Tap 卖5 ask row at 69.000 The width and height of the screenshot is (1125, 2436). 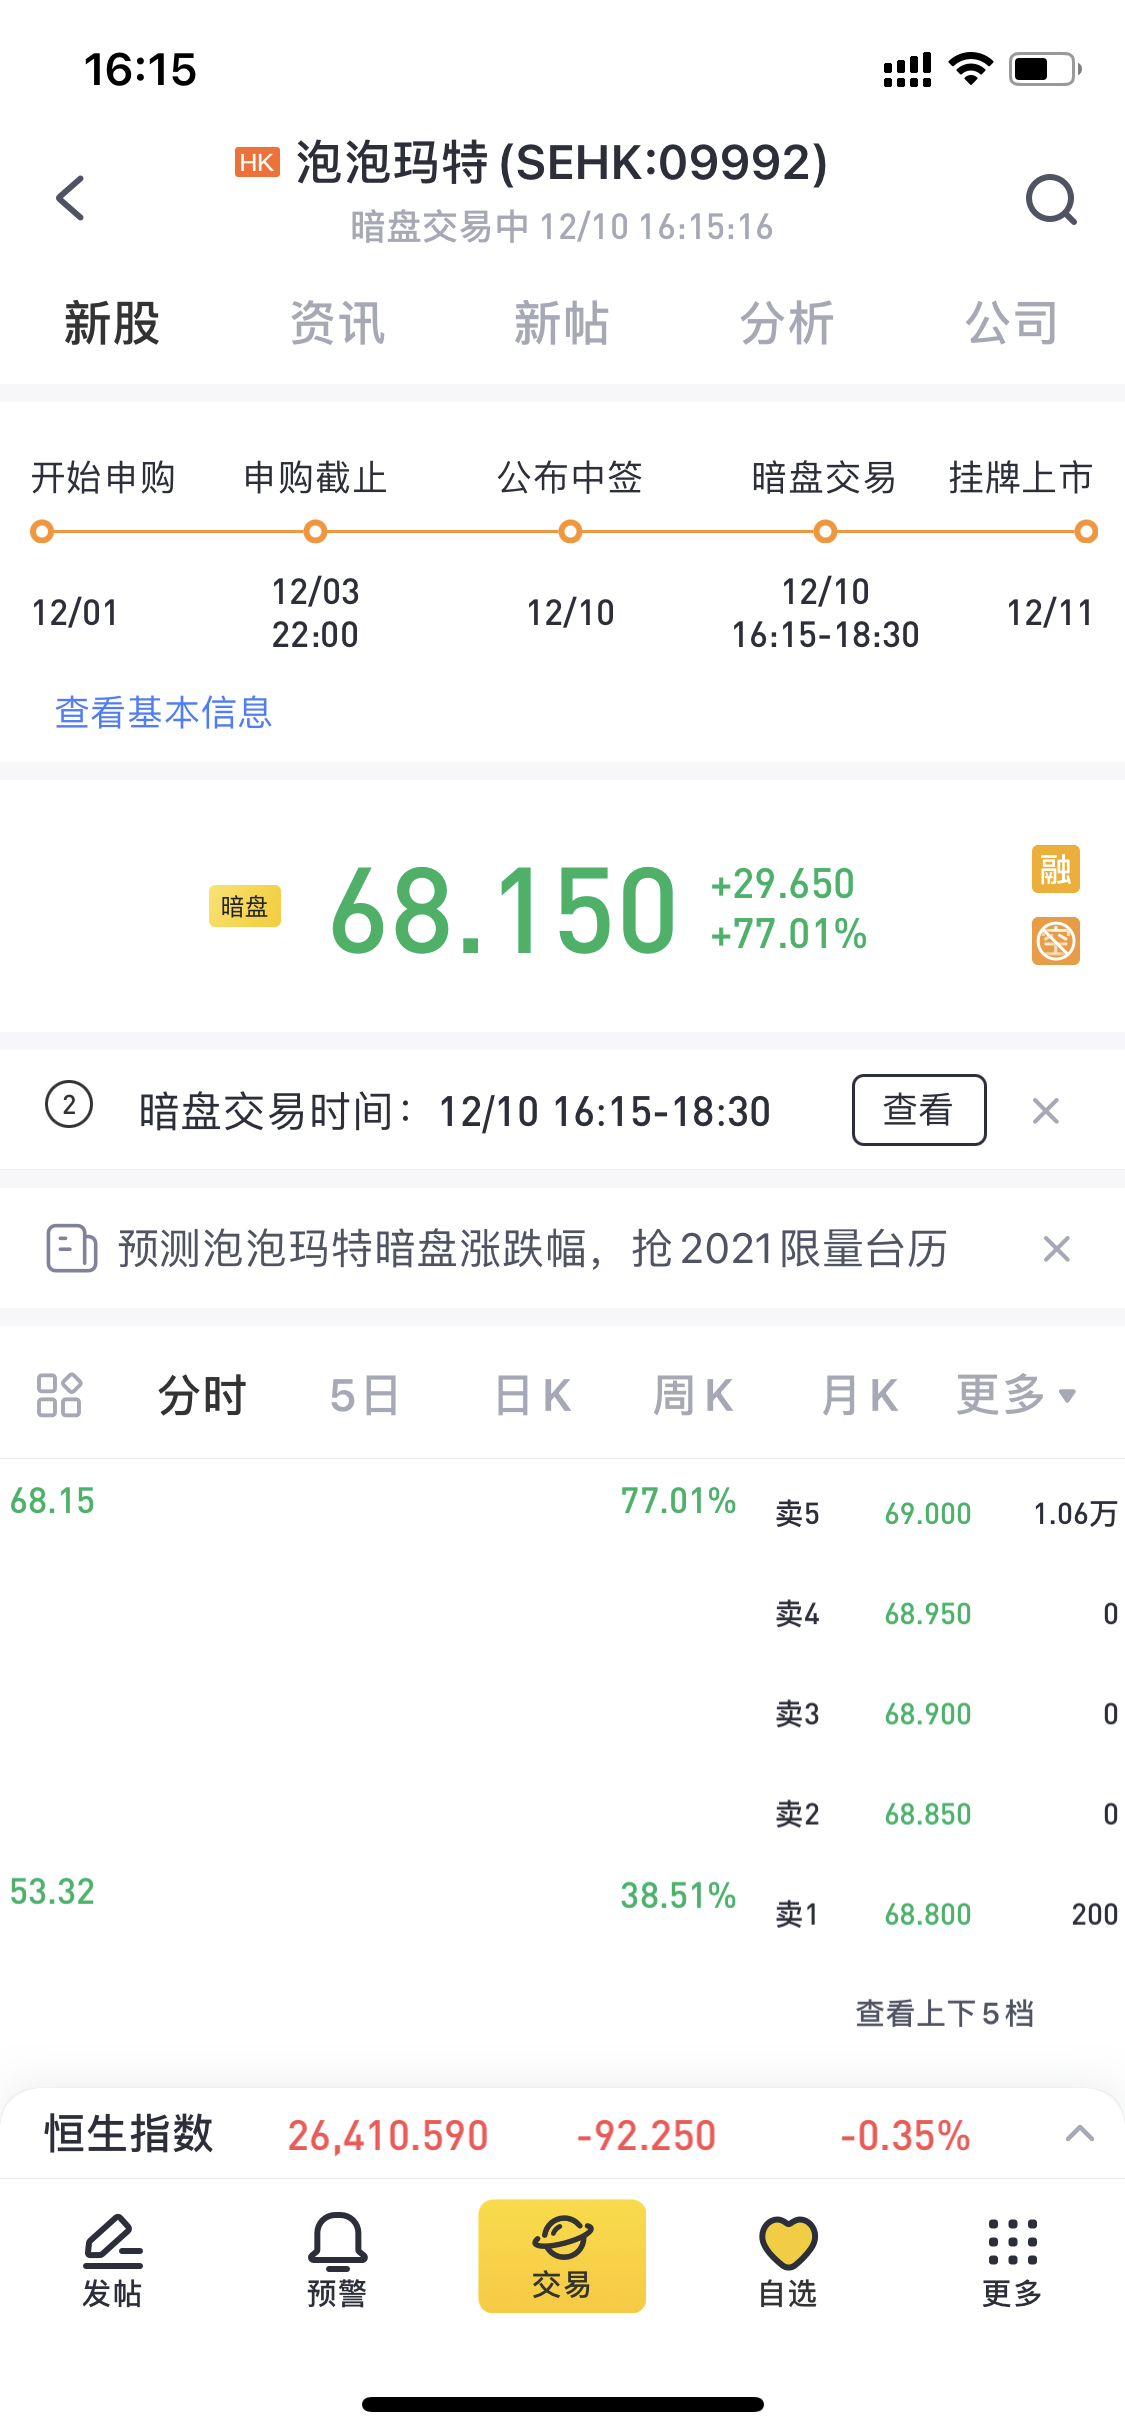946,1513
